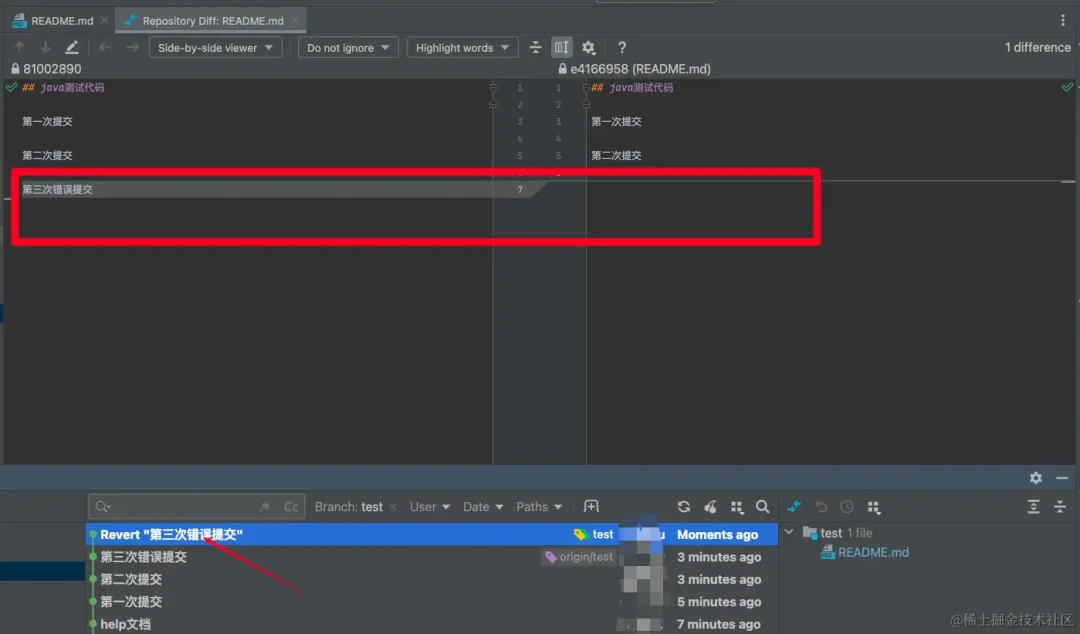This screenshot has height=634, width=1080.
Task: Close the README.md editor tab
Action: [x=104, y=21]
